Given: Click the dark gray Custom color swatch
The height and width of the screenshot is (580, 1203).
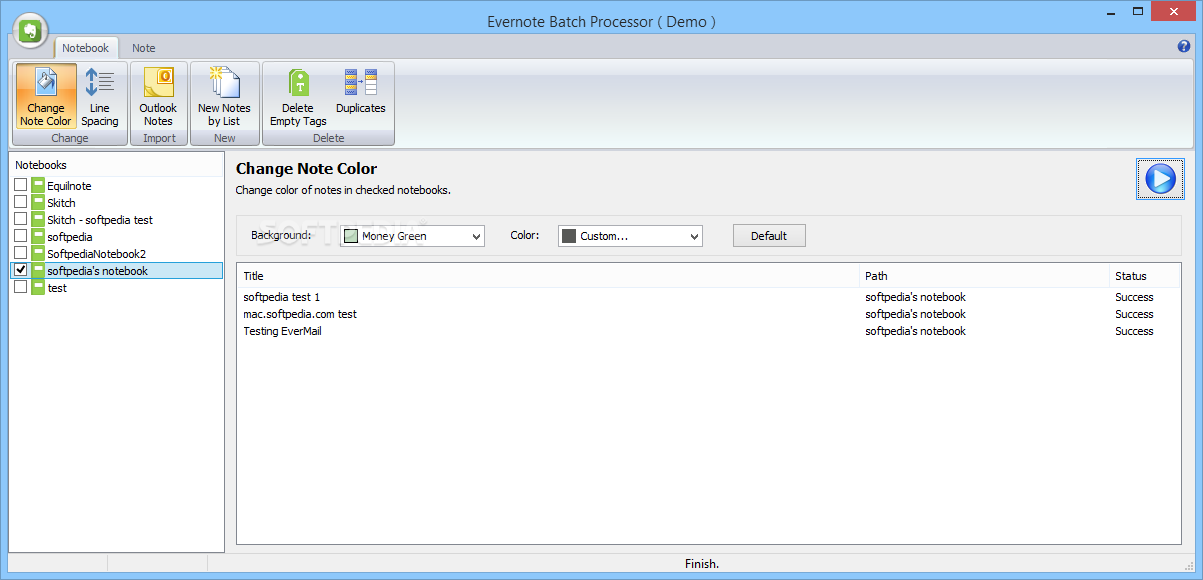Looking at the screenshot, I should 569,236.
